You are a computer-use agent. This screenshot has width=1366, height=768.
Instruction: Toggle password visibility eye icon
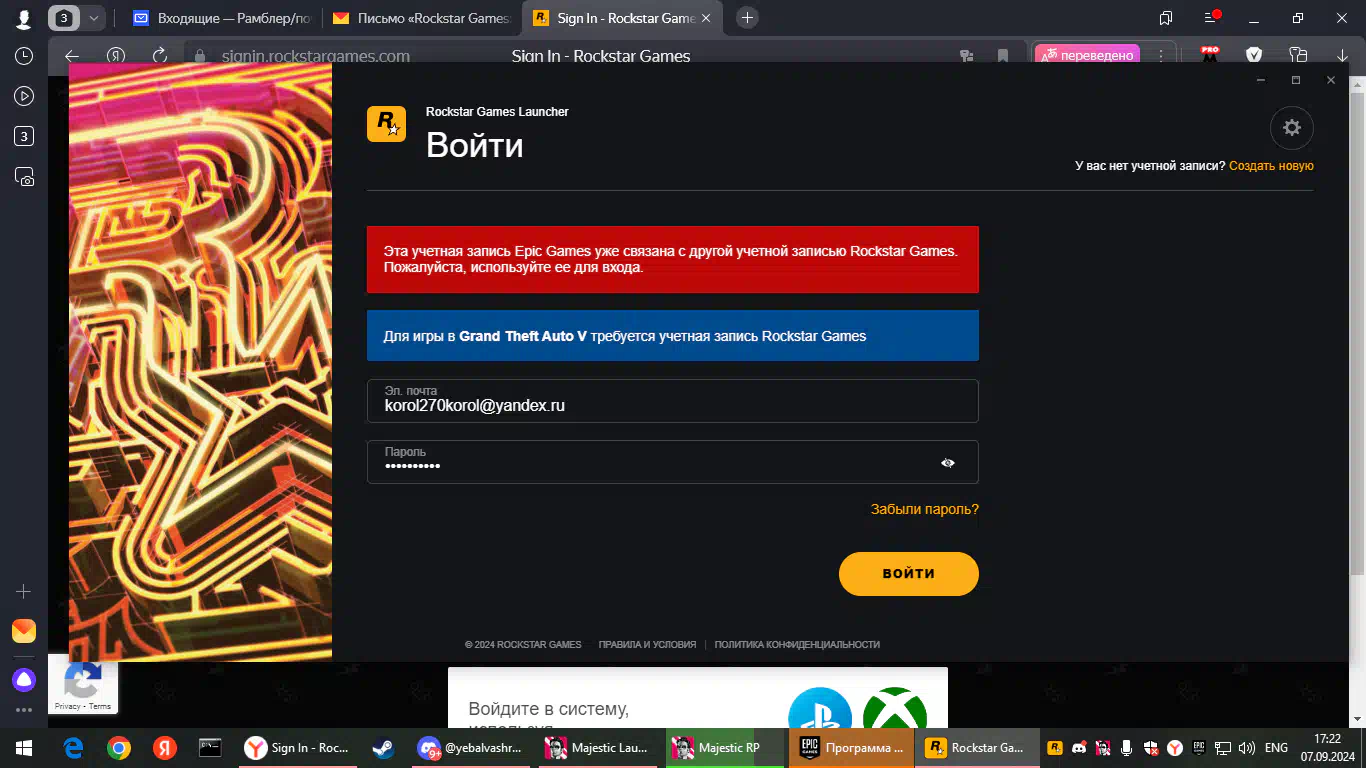click(948, 463)
